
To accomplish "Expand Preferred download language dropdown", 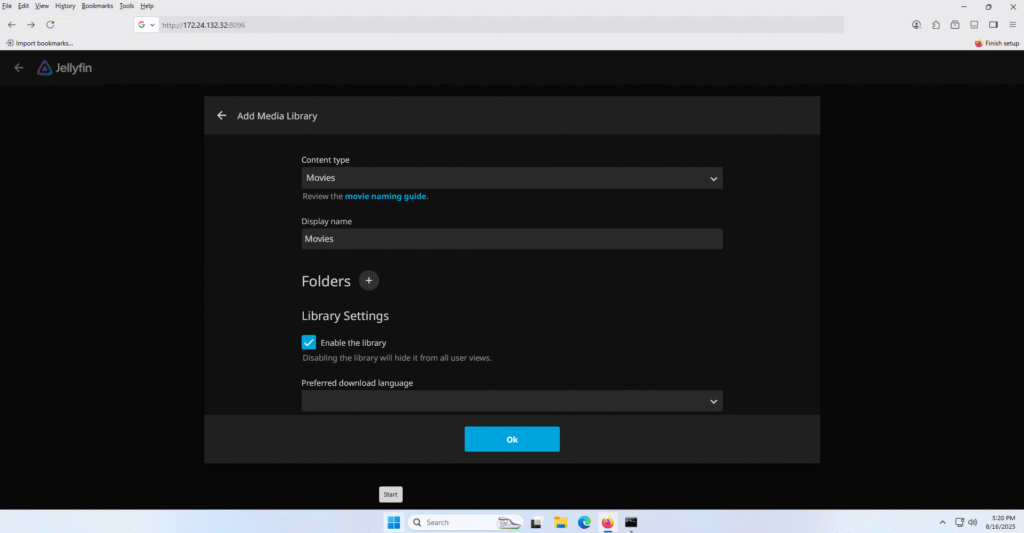I will [x=512, y=401].
